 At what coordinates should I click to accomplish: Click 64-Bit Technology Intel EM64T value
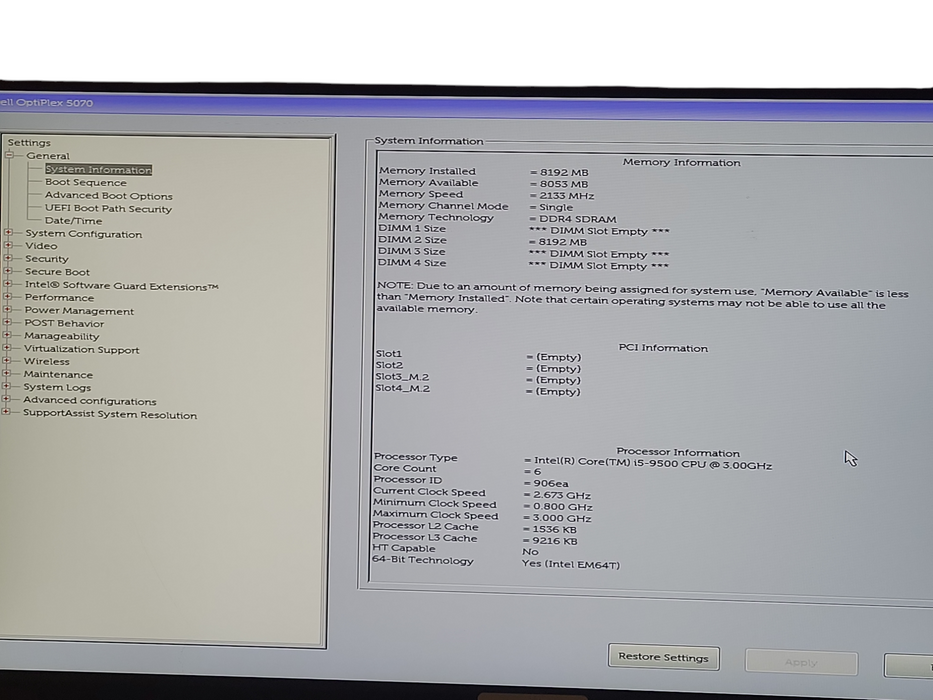tap(571, 564)
